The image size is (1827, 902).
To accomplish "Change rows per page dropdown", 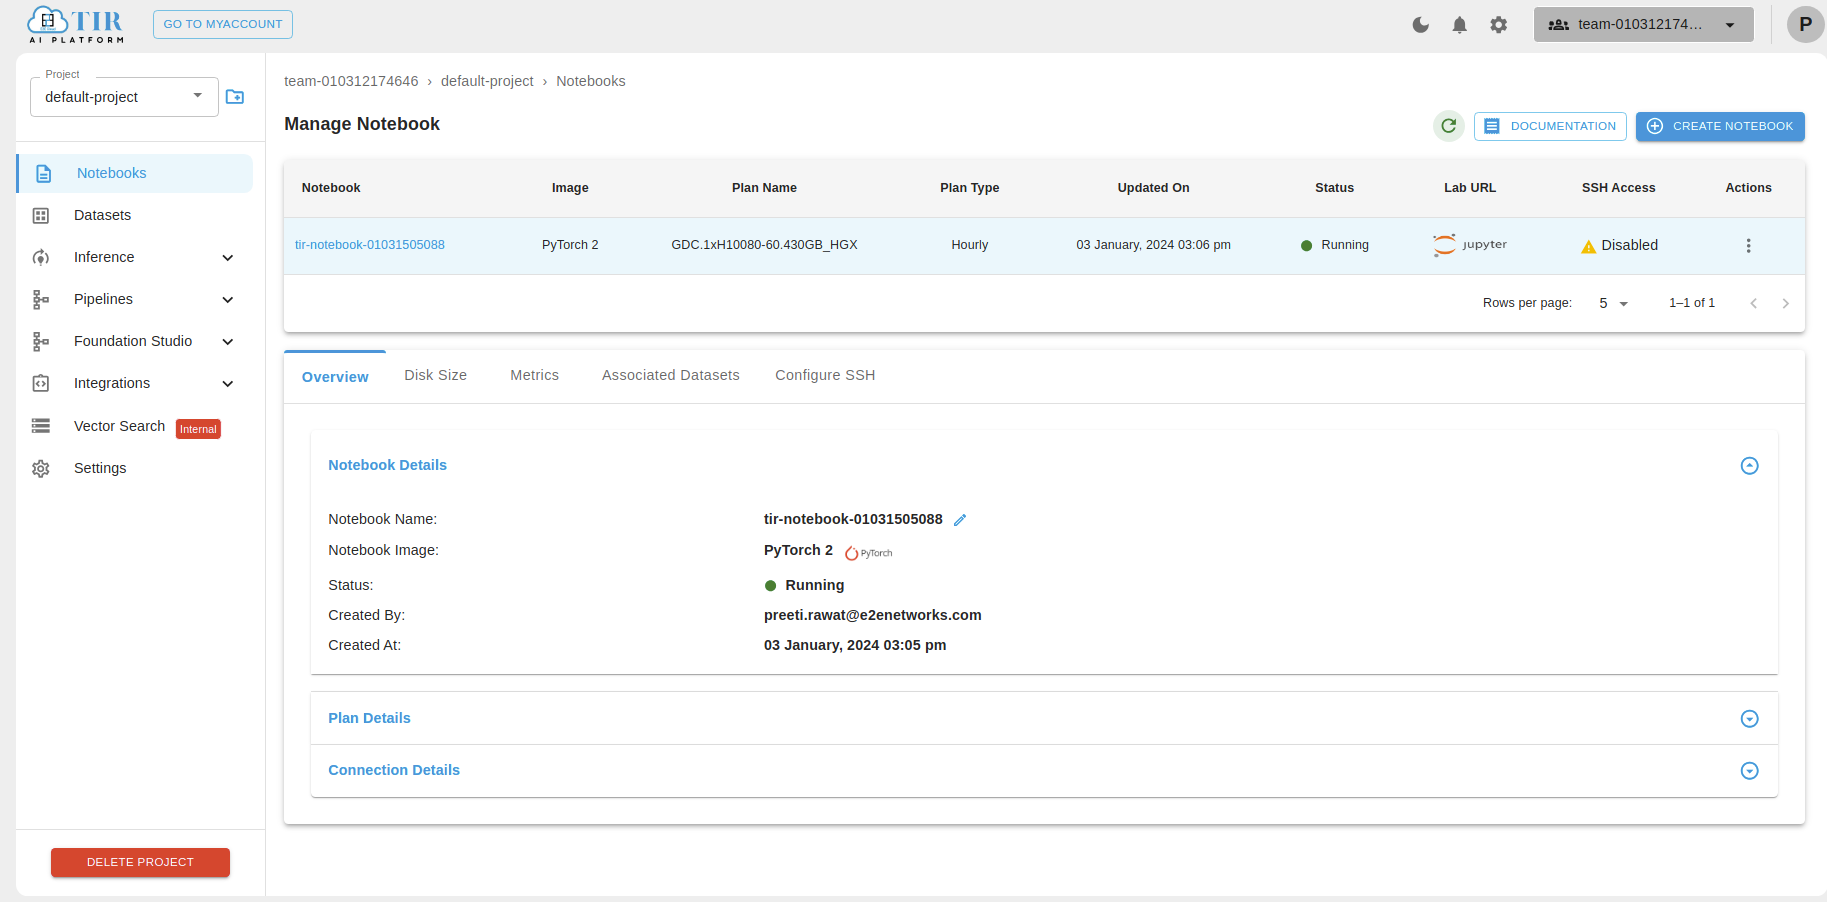I will click(x=1613, y=303).
